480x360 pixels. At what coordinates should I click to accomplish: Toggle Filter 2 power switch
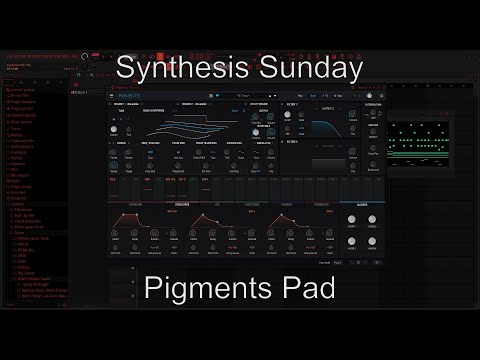(282, 142)
